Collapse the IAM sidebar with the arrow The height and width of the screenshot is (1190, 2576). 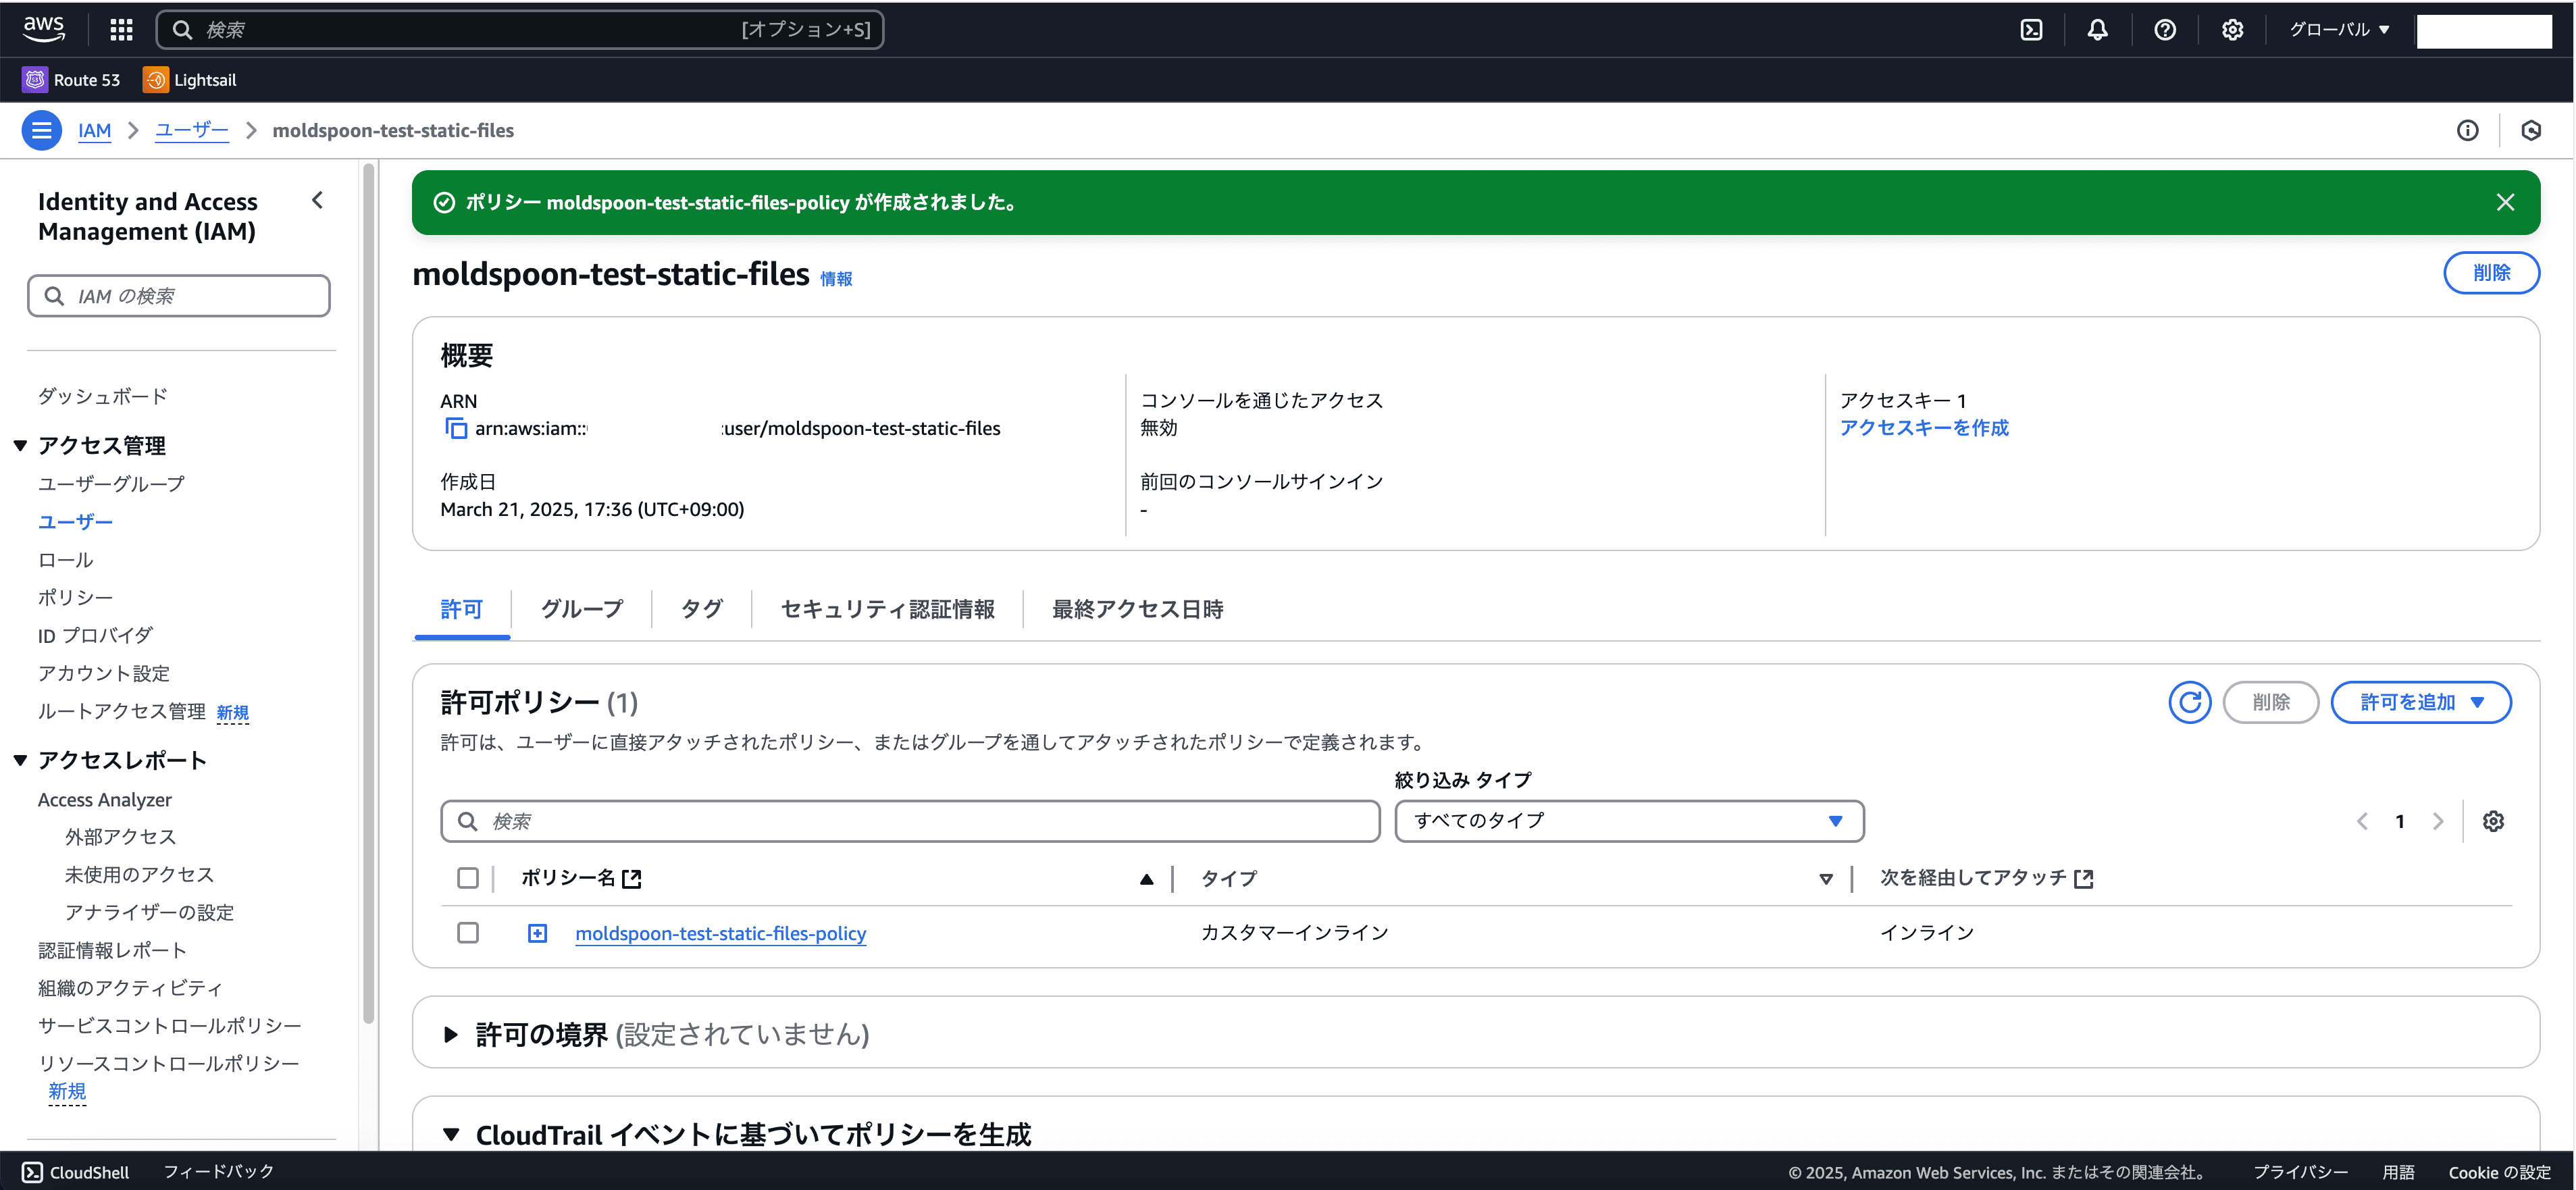(x=317, y=200)
